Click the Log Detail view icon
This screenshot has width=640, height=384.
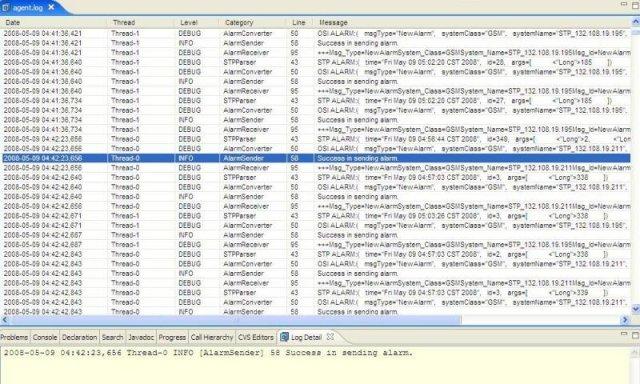click(284, 337)
